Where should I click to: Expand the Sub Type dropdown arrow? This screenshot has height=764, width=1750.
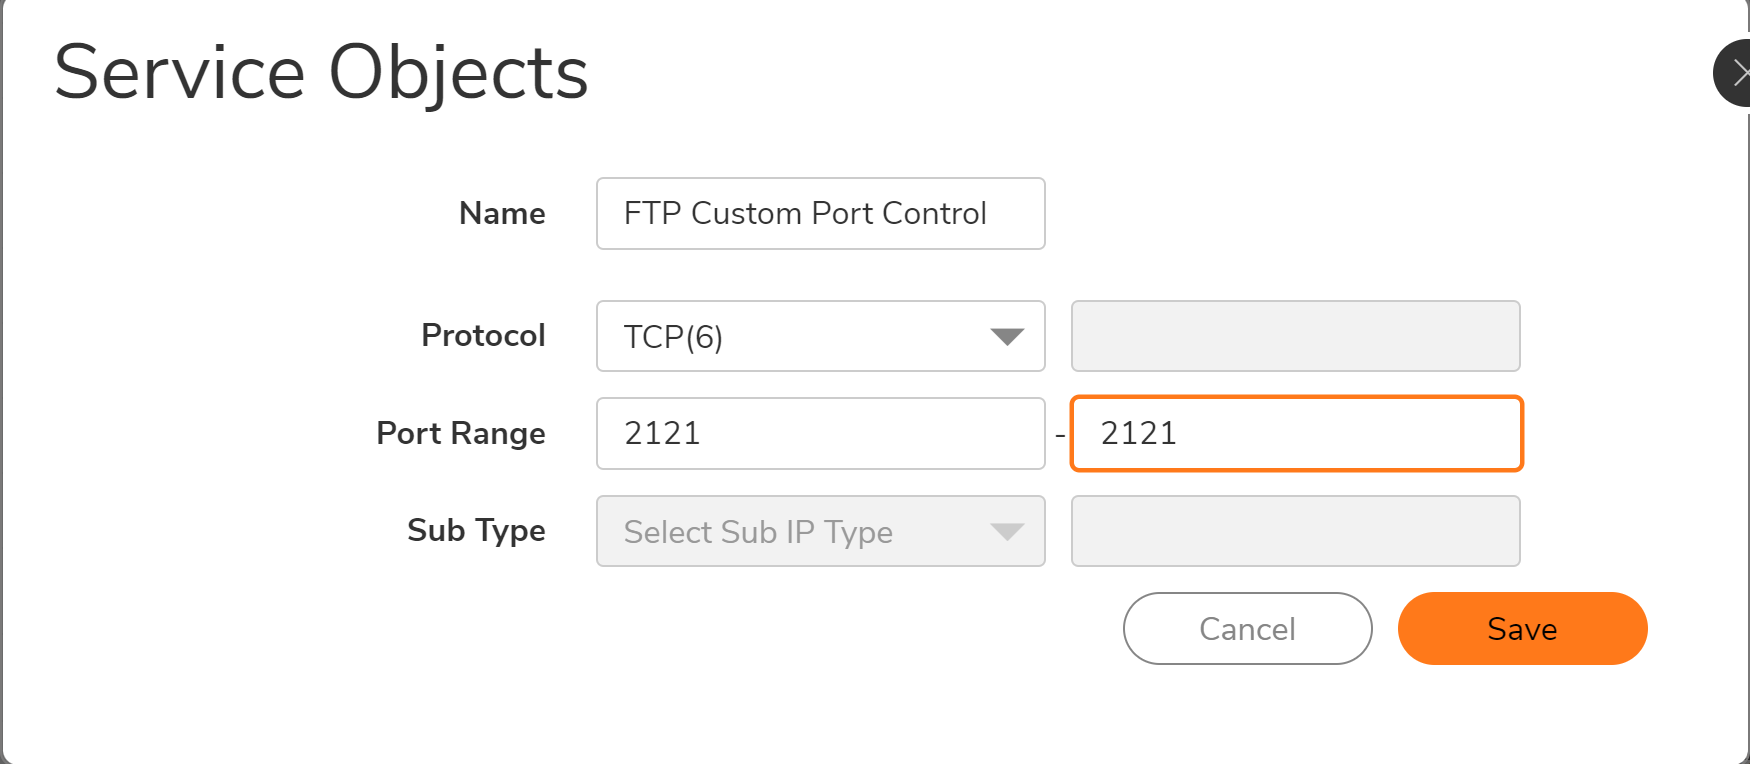coord(1006,532)
